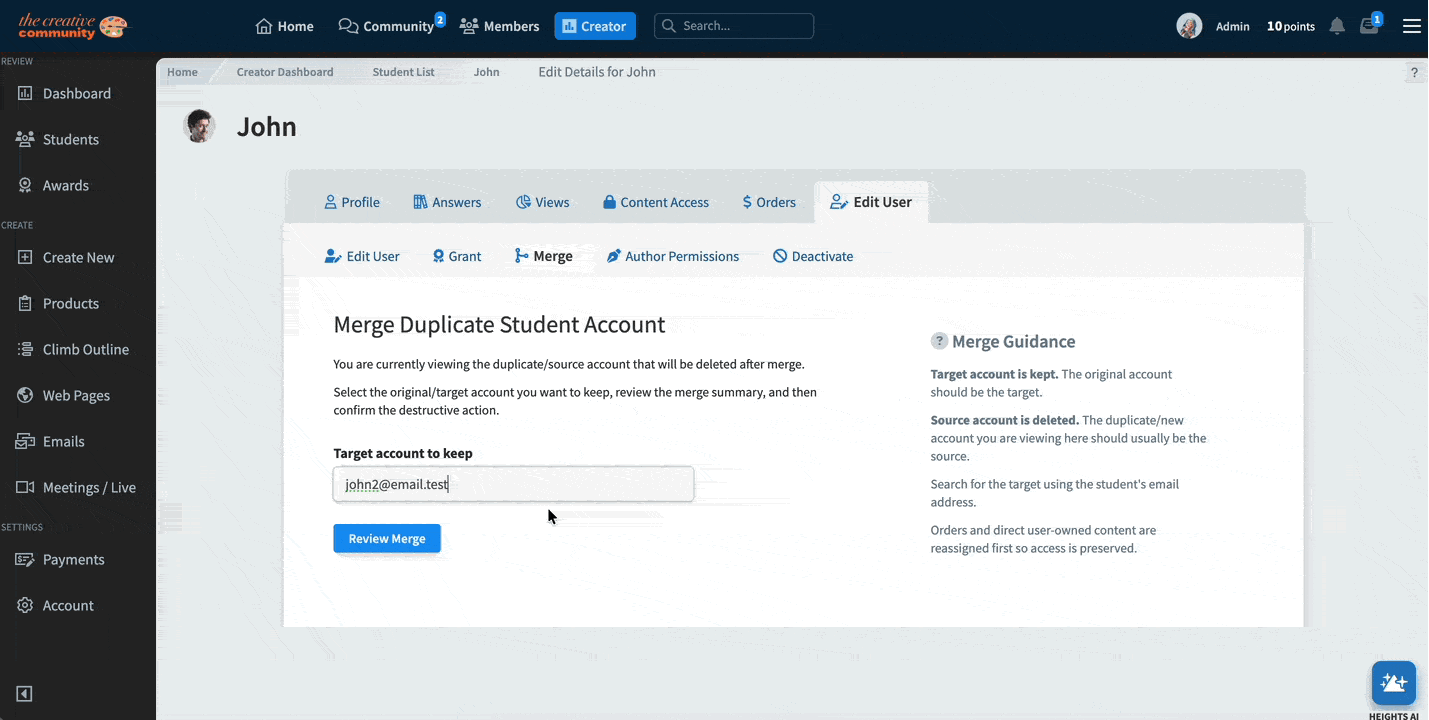This screenshot has height=720, width=1429.
Task: Open the Grant sub-tab
Action: point(457,256)
